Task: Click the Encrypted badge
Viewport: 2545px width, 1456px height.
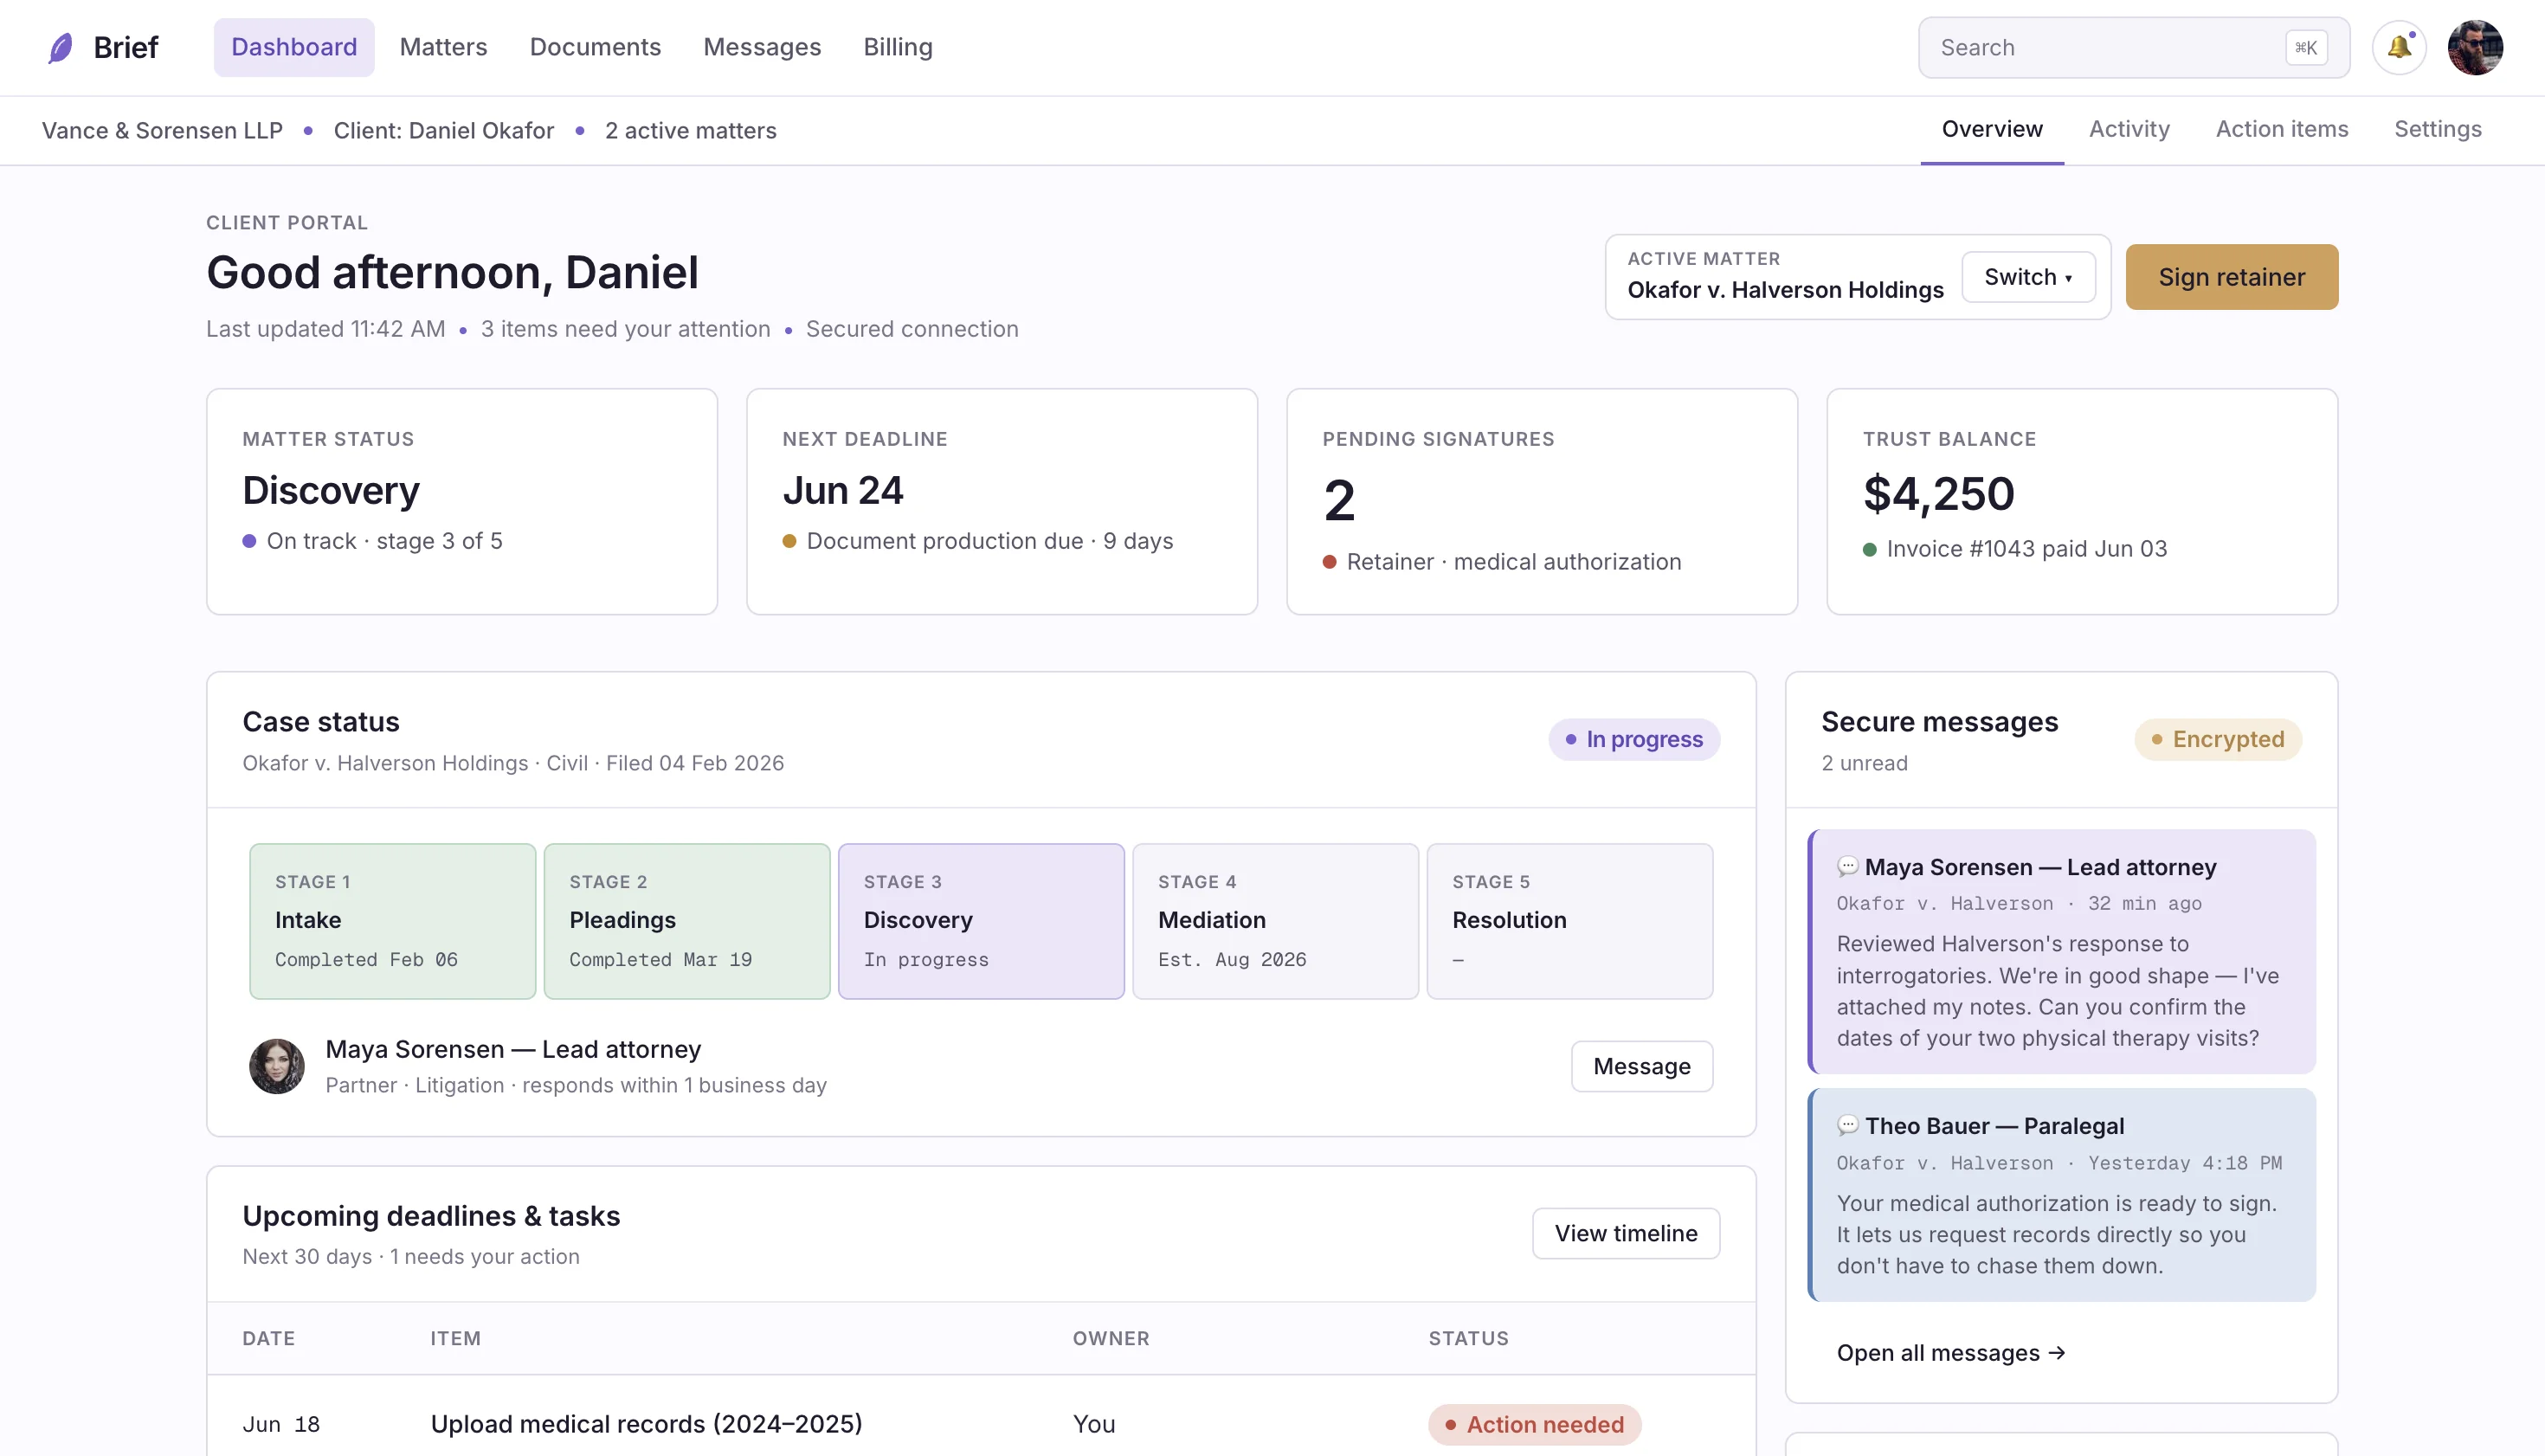Action: 2217,739
